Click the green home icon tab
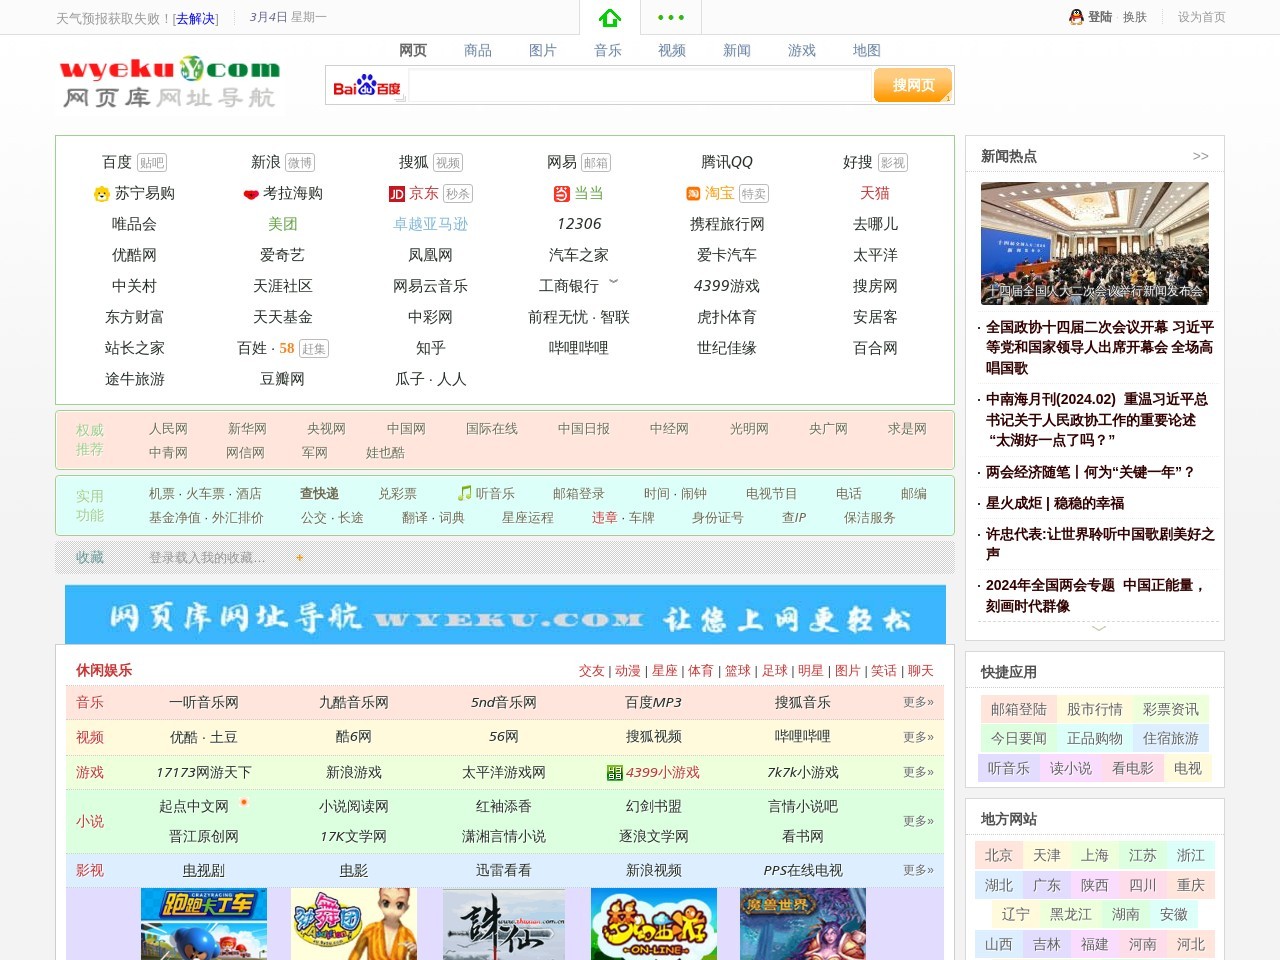This screenshot has width=1280, height=960. coord(610,18)
